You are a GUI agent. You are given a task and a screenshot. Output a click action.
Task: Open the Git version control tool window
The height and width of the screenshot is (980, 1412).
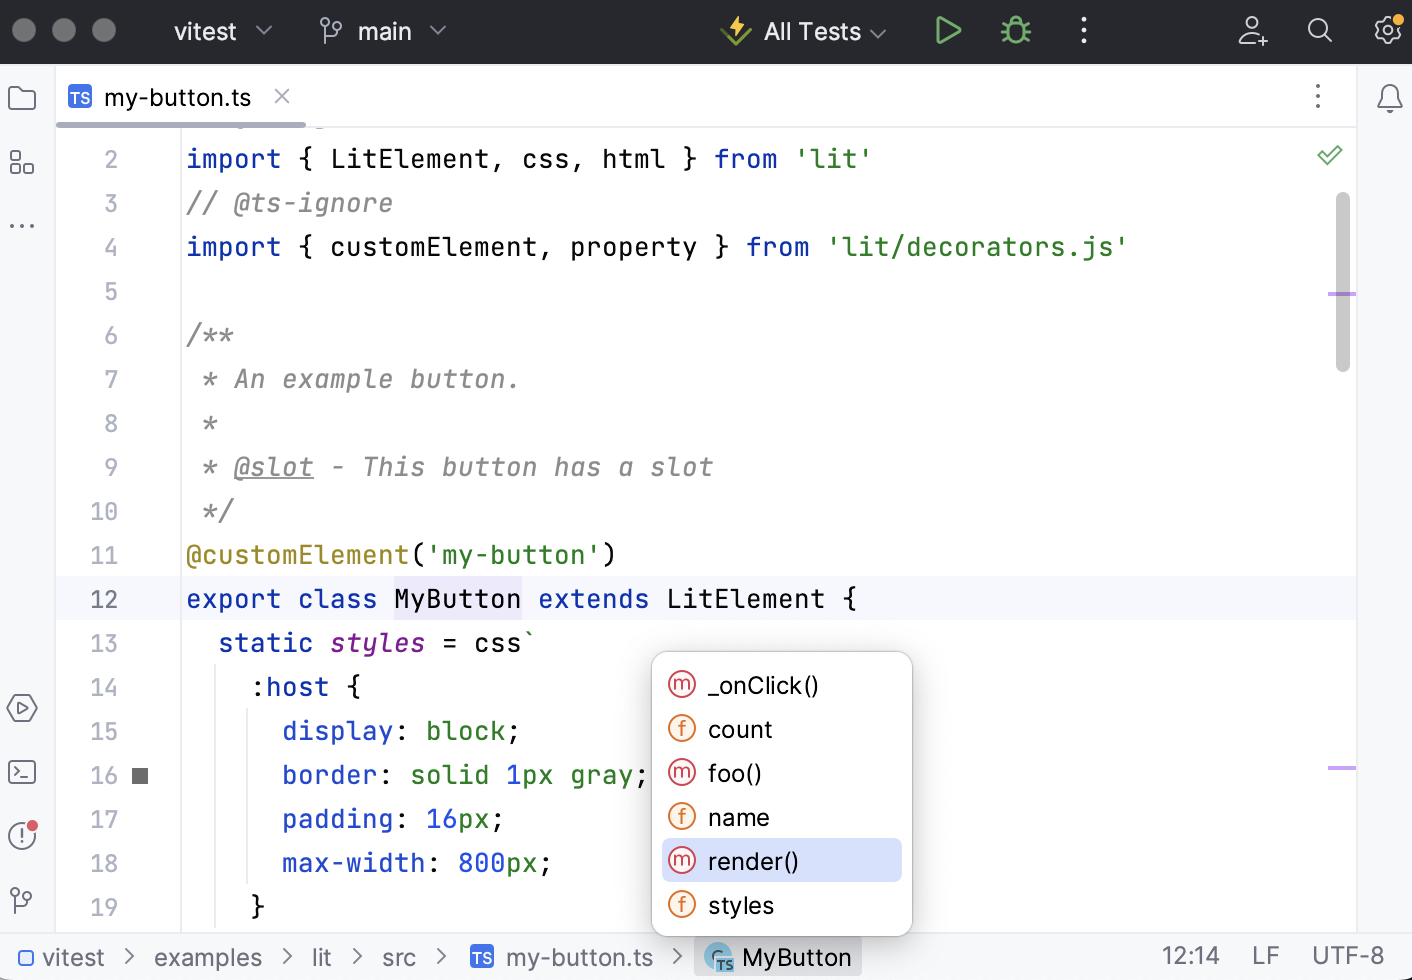[22, 900]
